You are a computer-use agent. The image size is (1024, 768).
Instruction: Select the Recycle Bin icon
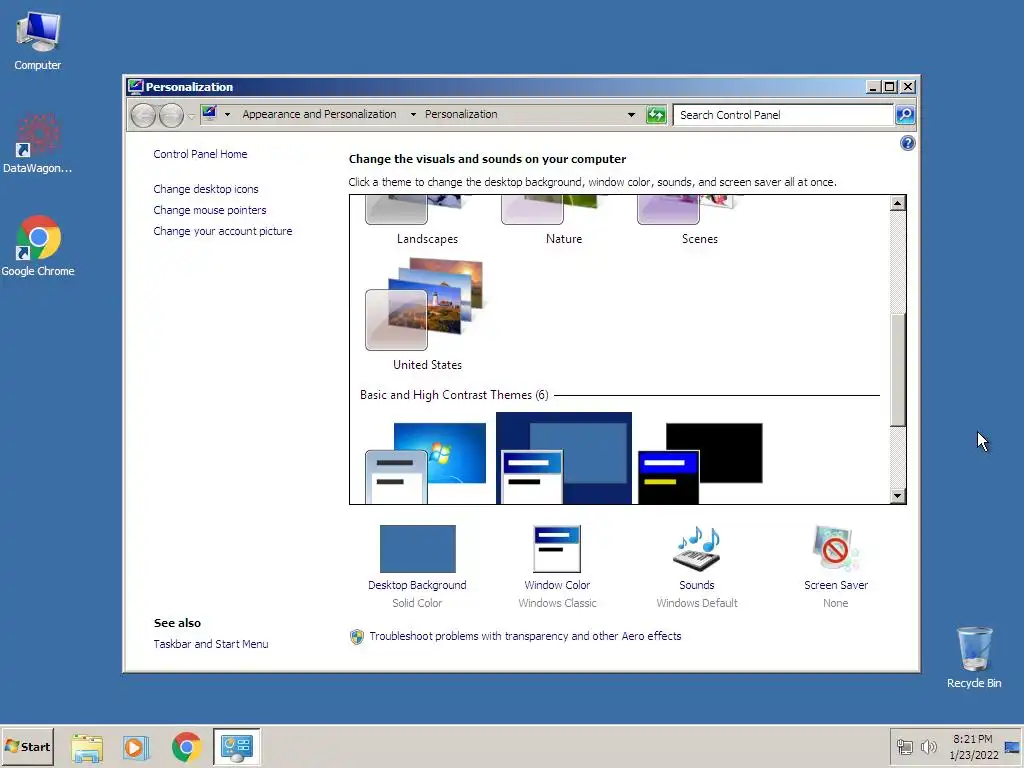[974, 657]
